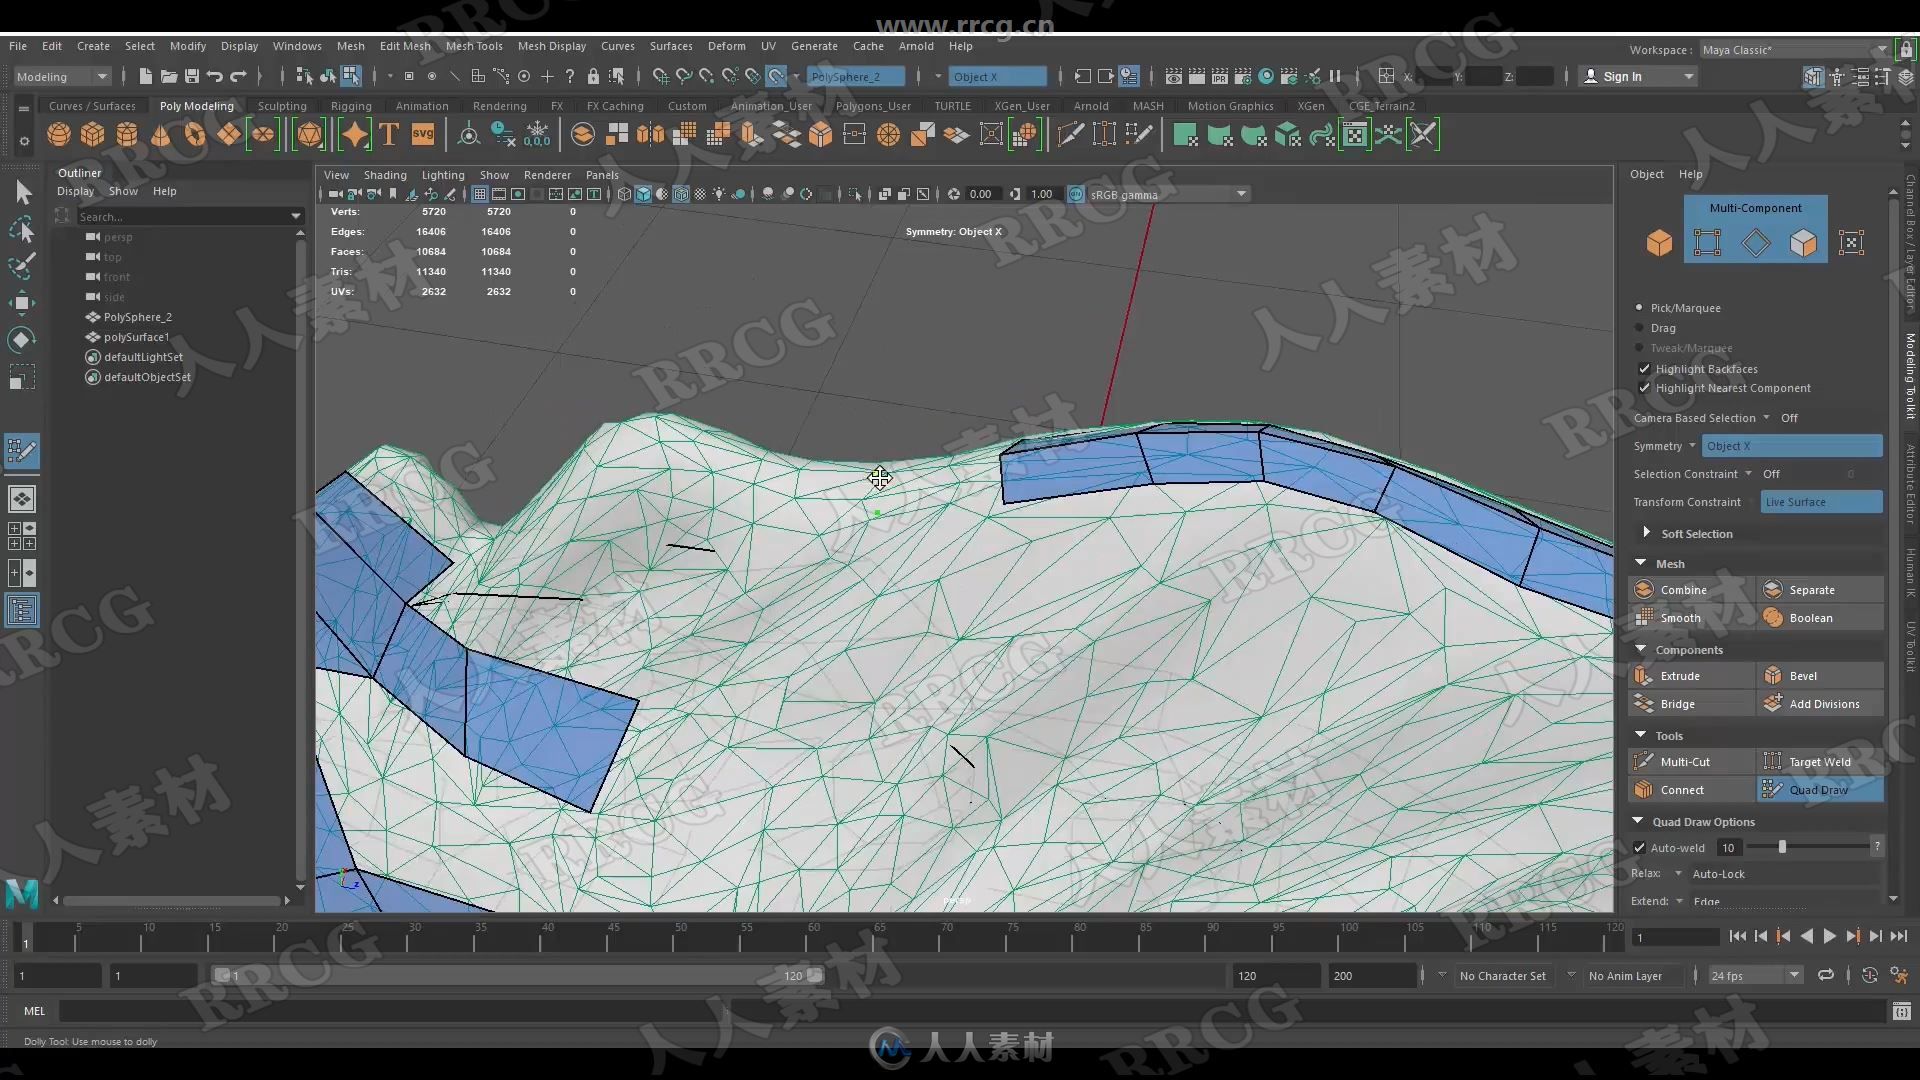Open the Edit Mesh menu
This screenshot has width=1920, height=1080.
click(x=404, y=44)
